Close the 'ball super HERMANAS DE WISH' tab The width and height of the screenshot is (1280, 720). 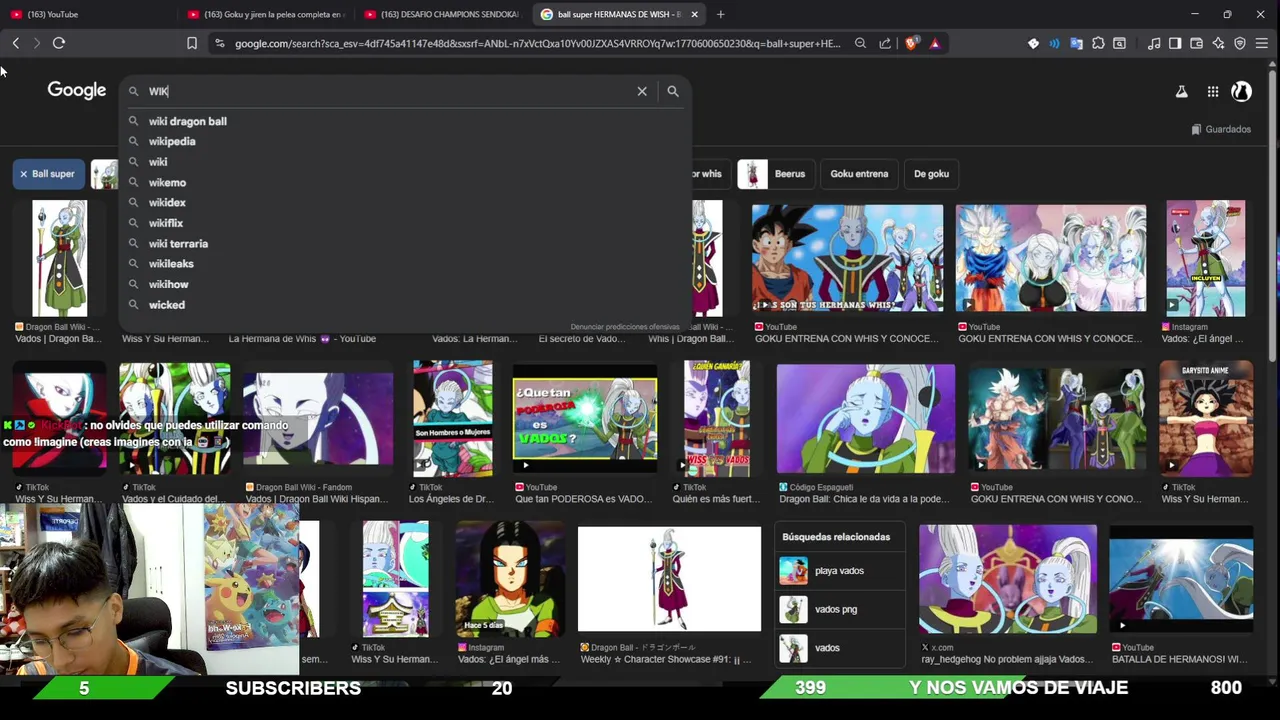click(694, 14)
